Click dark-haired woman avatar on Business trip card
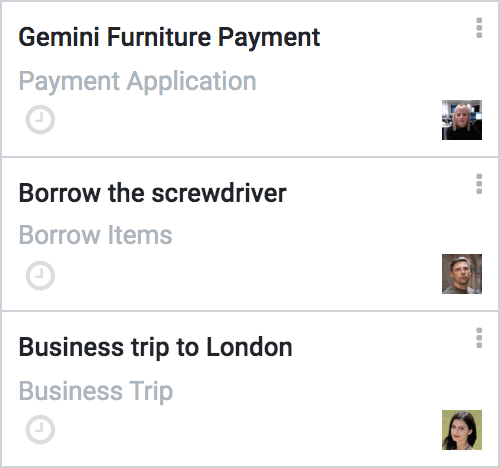 [462, 430]
